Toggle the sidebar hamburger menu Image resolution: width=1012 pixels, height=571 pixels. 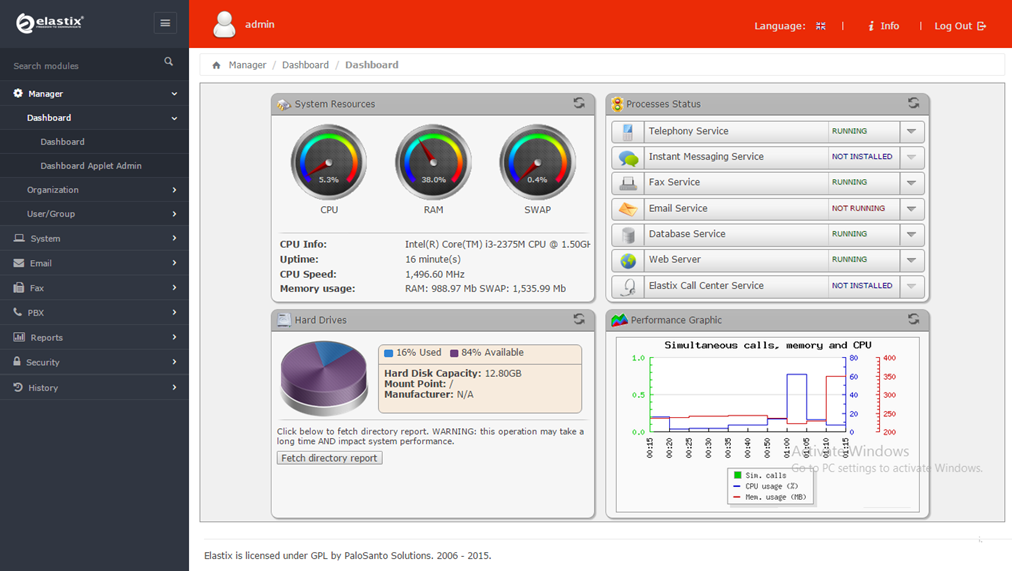pyautogui.click(x=165, y=23)
